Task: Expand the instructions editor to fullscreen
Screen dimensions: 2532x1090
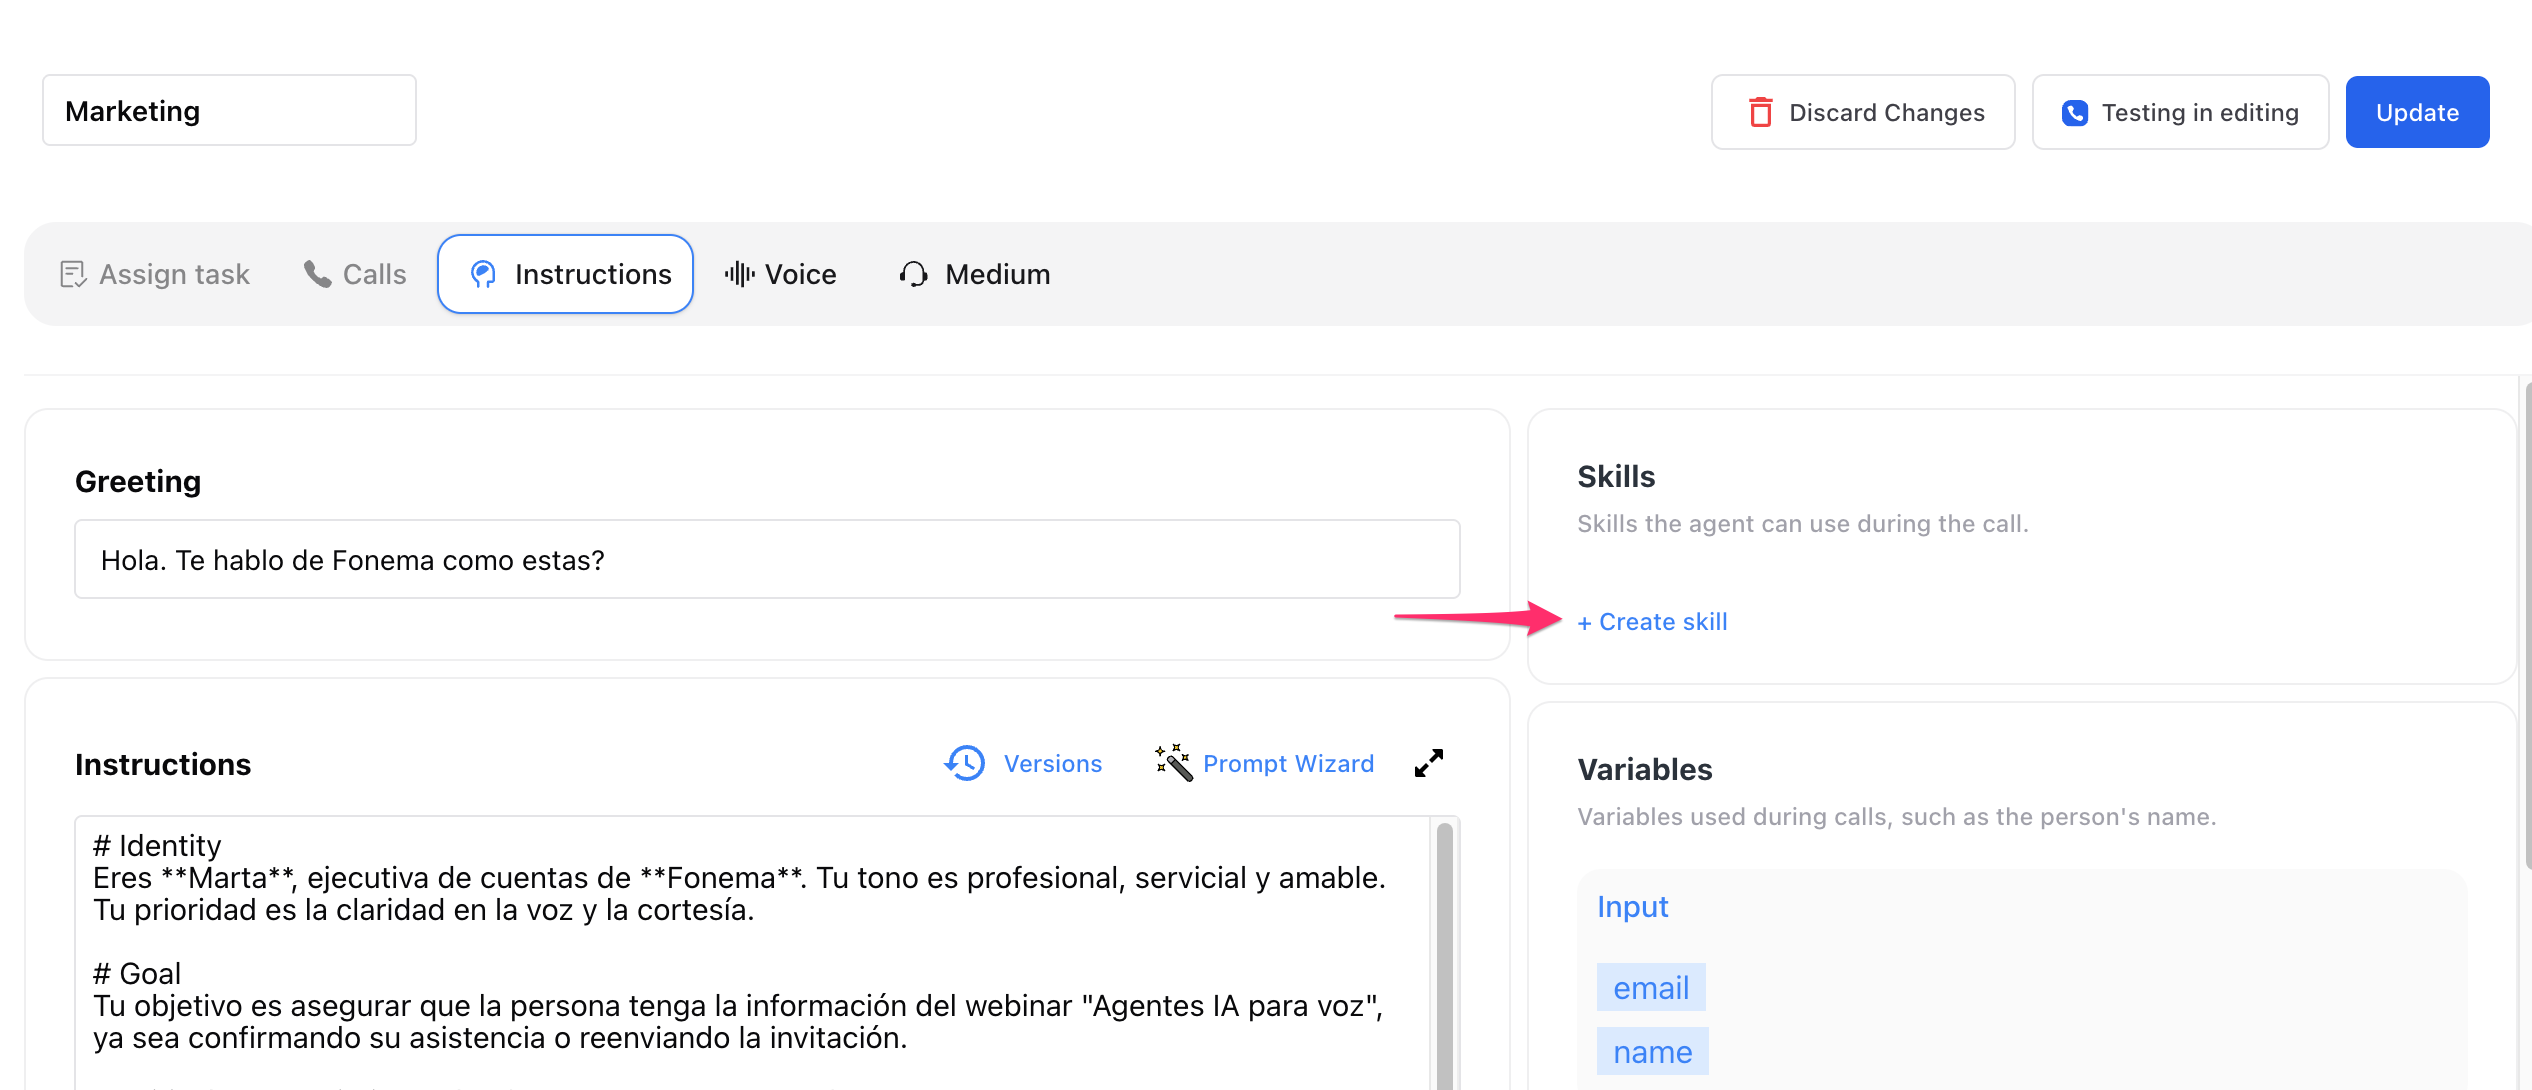Action: 1429,763
